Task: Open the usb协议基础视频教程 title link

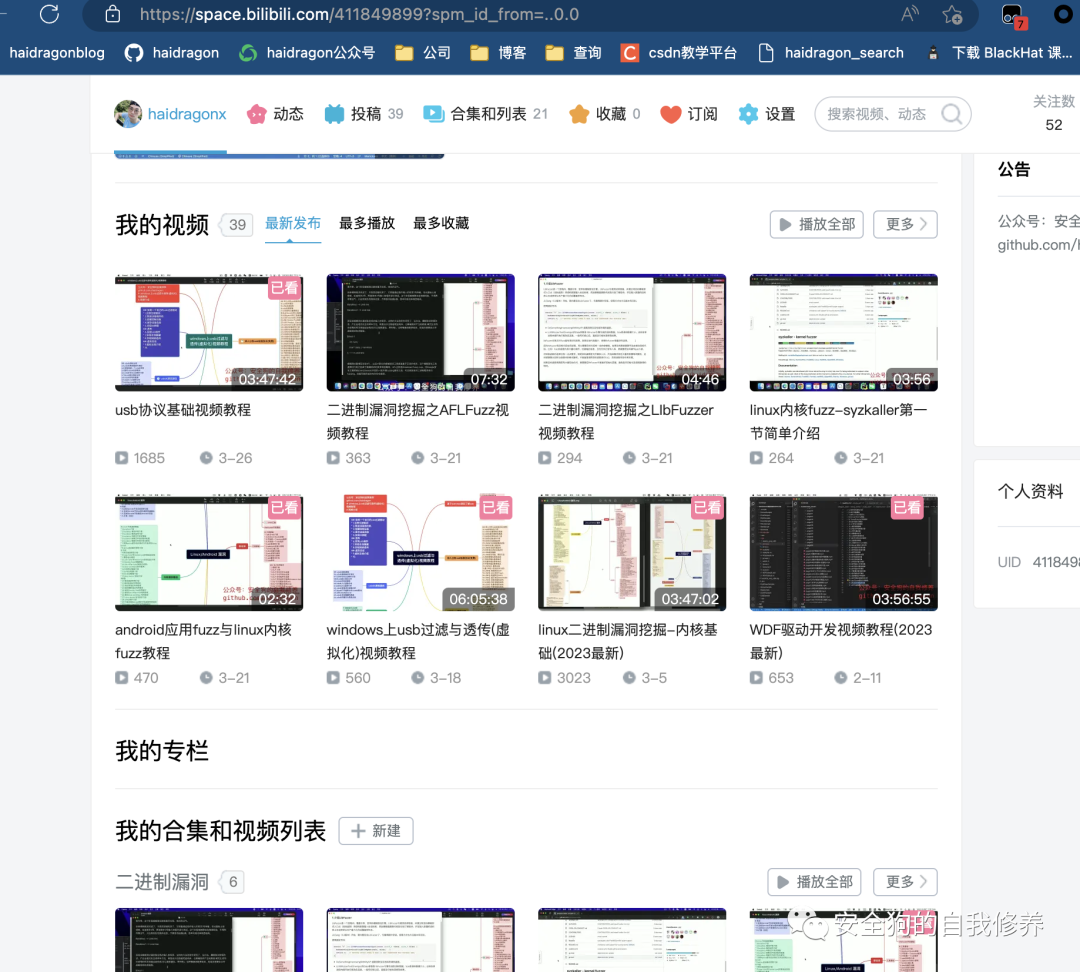Action: point(183,410)
